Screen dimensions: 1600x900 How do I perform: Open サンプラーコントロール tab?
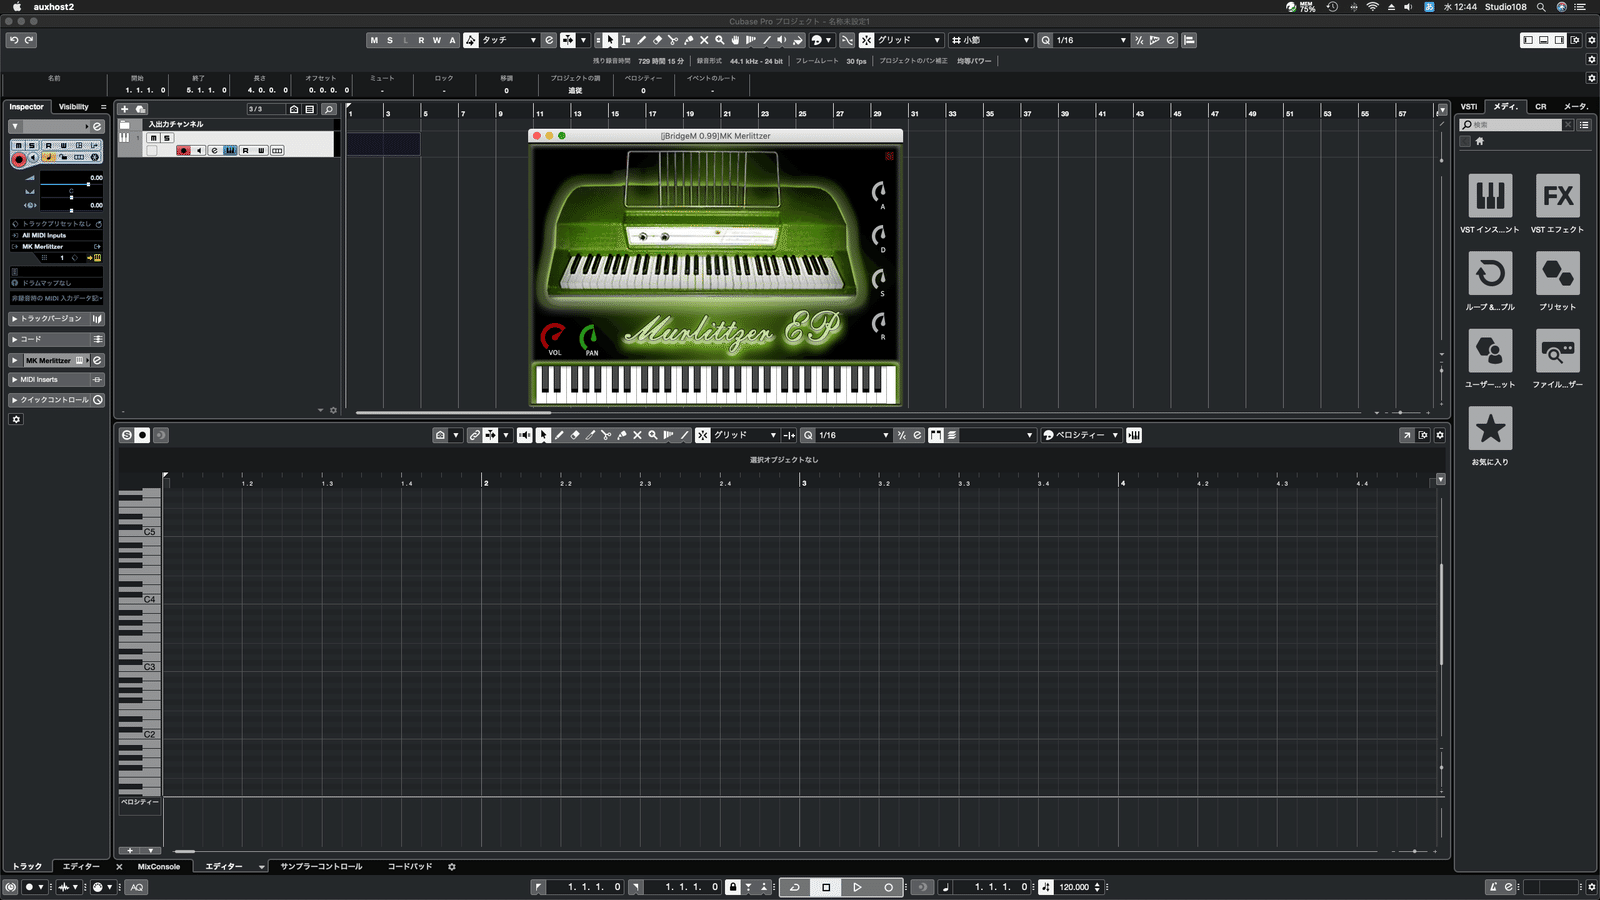[x=321, y=867]
